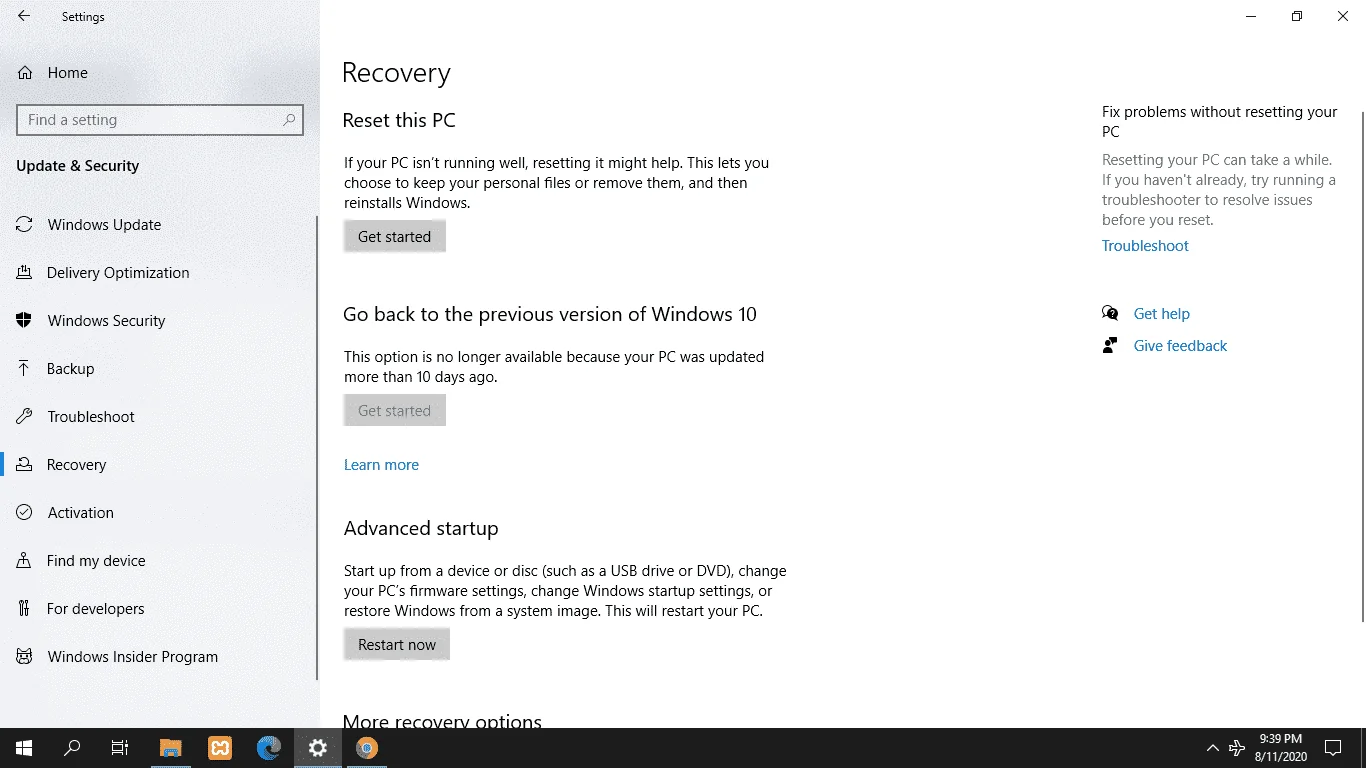
Task: Open the Windows Start menu
Action: click(24, 748)
